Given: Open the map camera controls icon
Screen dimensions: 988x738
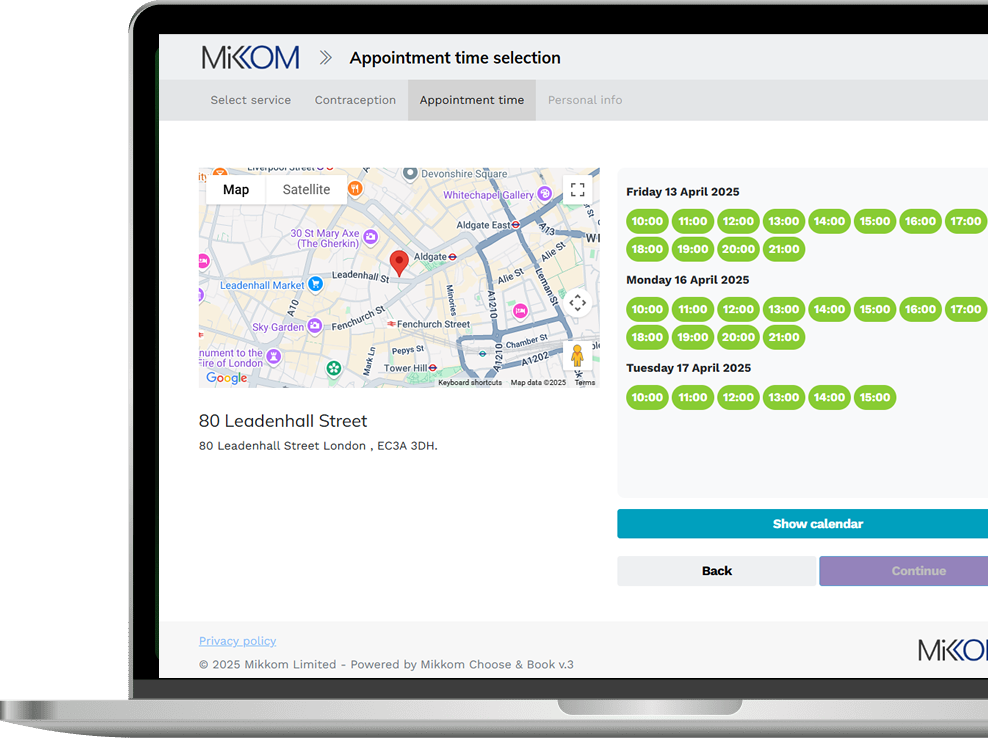Looking at the screenshot, I should coord(577,302).
